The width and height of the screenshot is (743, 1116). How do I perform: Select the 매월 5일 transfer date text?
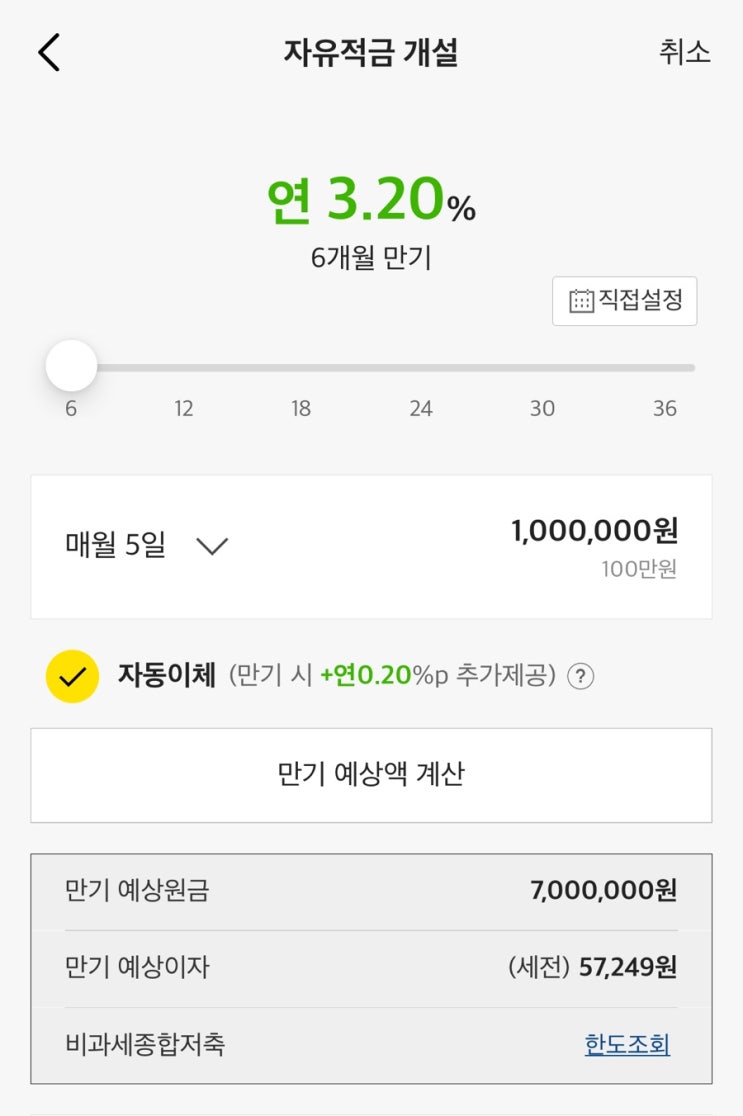(x=115, y=545)
